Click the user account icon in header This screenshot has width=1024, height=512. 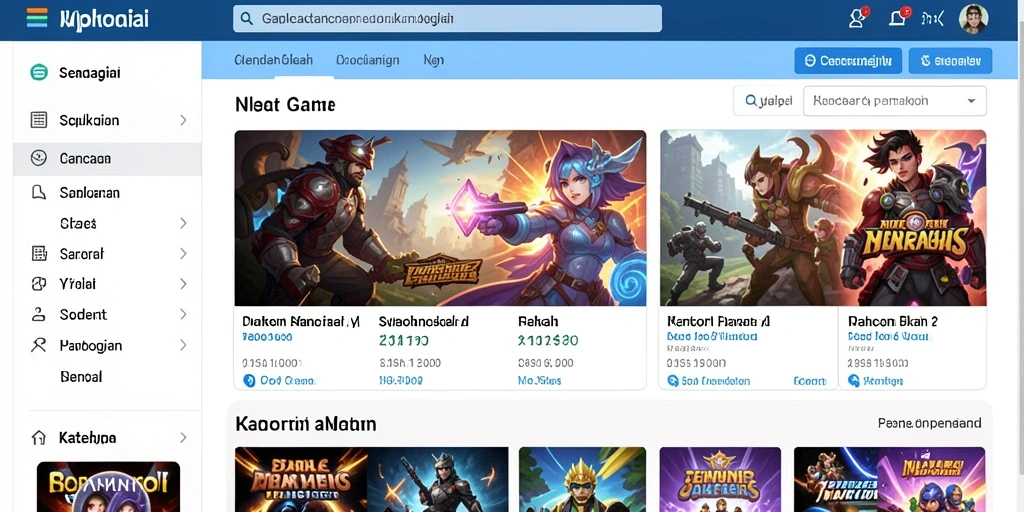pos(857,18)
